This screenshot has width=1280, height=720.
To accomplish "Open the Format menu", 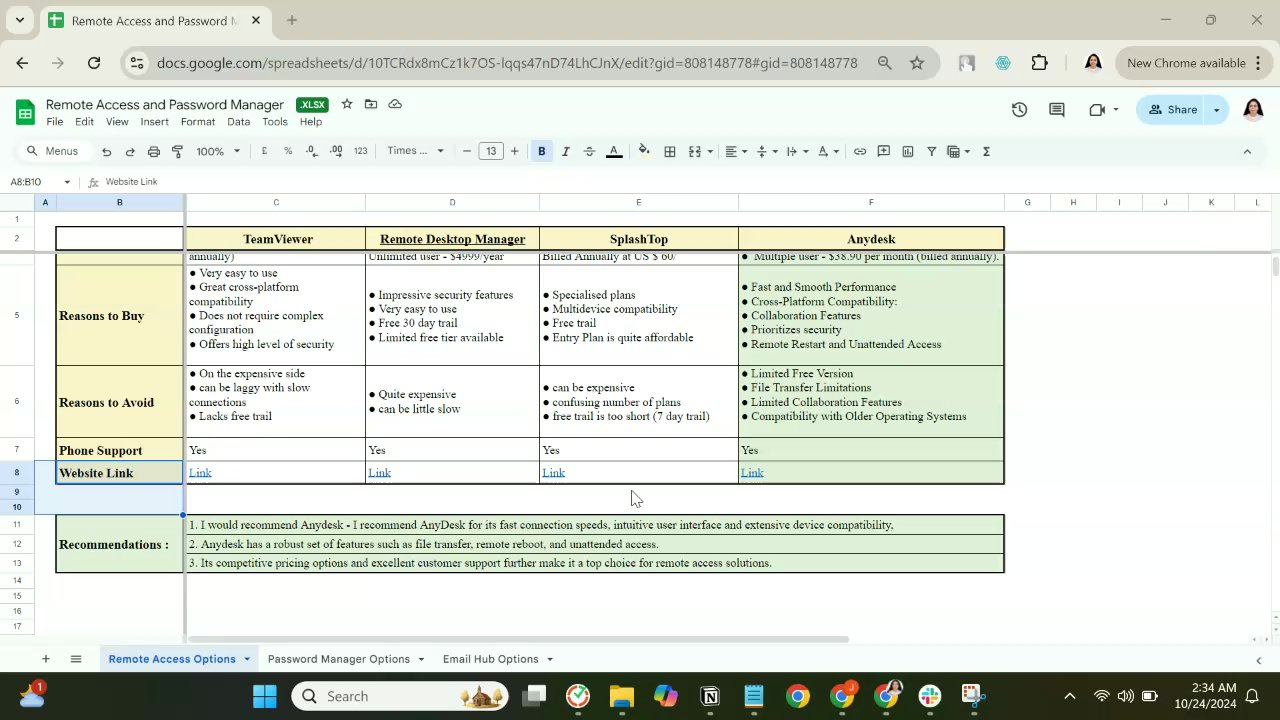I will (x=198, y=122).
